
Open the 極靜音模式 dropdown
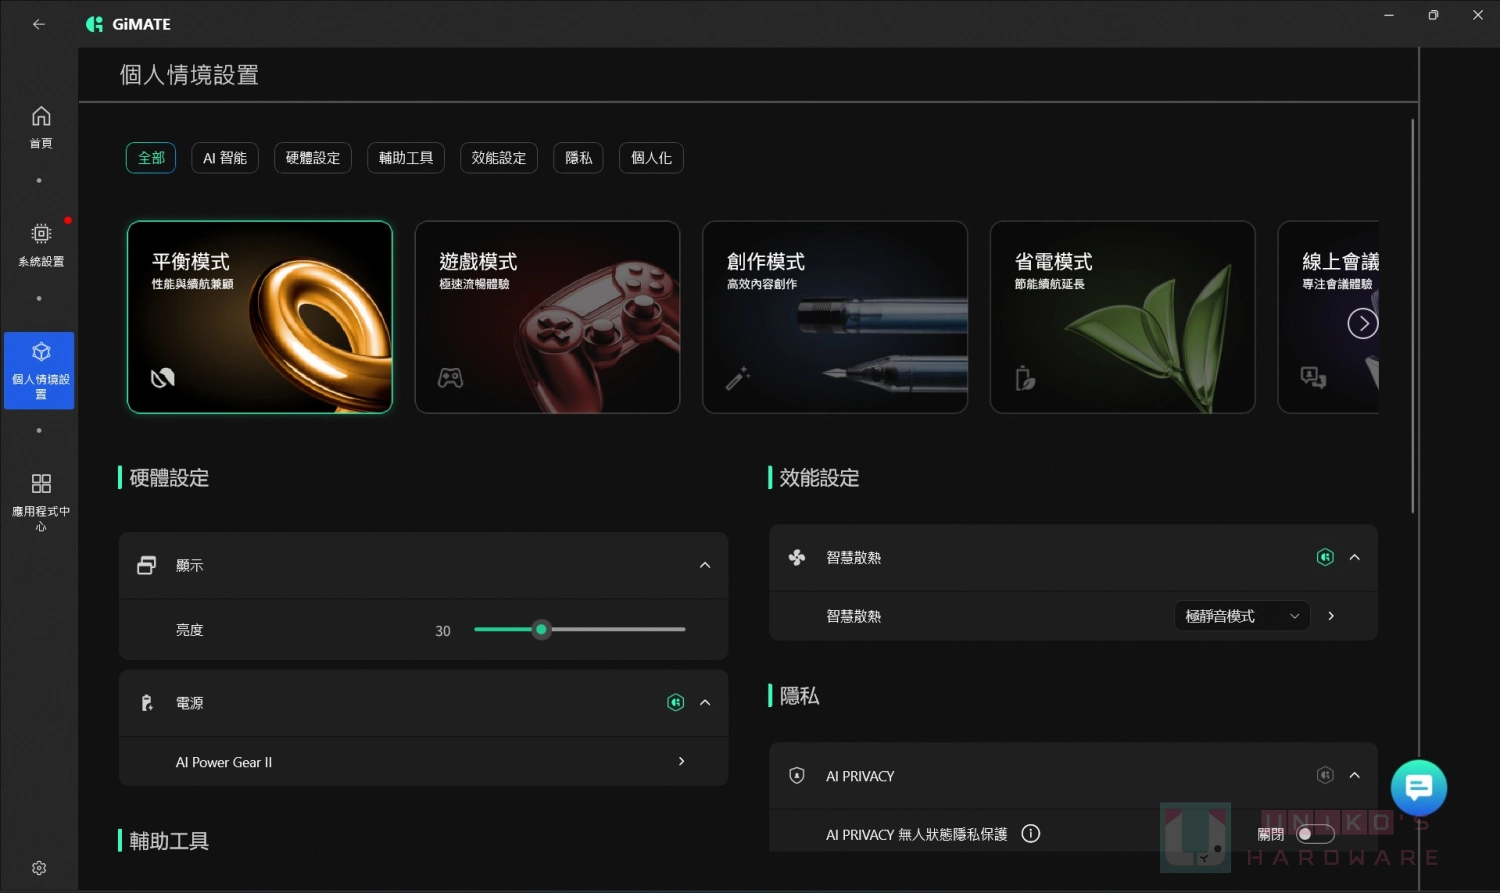[1242, 616]
